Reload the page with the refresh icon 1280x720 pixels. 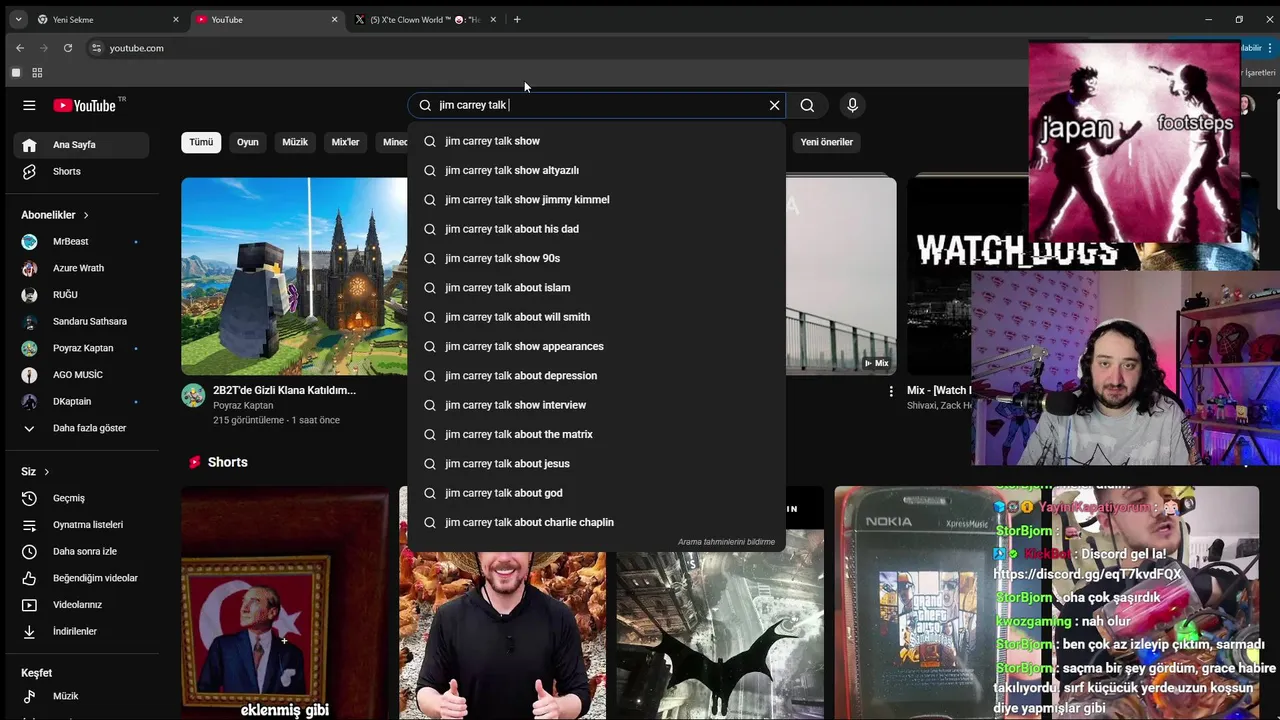[x=68, y=48]
